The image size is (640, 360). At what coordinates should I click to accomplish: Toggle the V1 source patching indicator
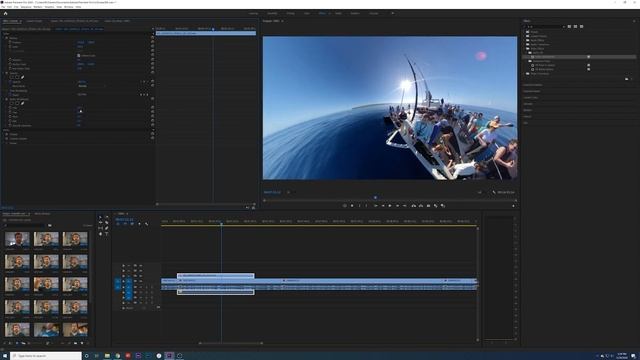[118, 281]
